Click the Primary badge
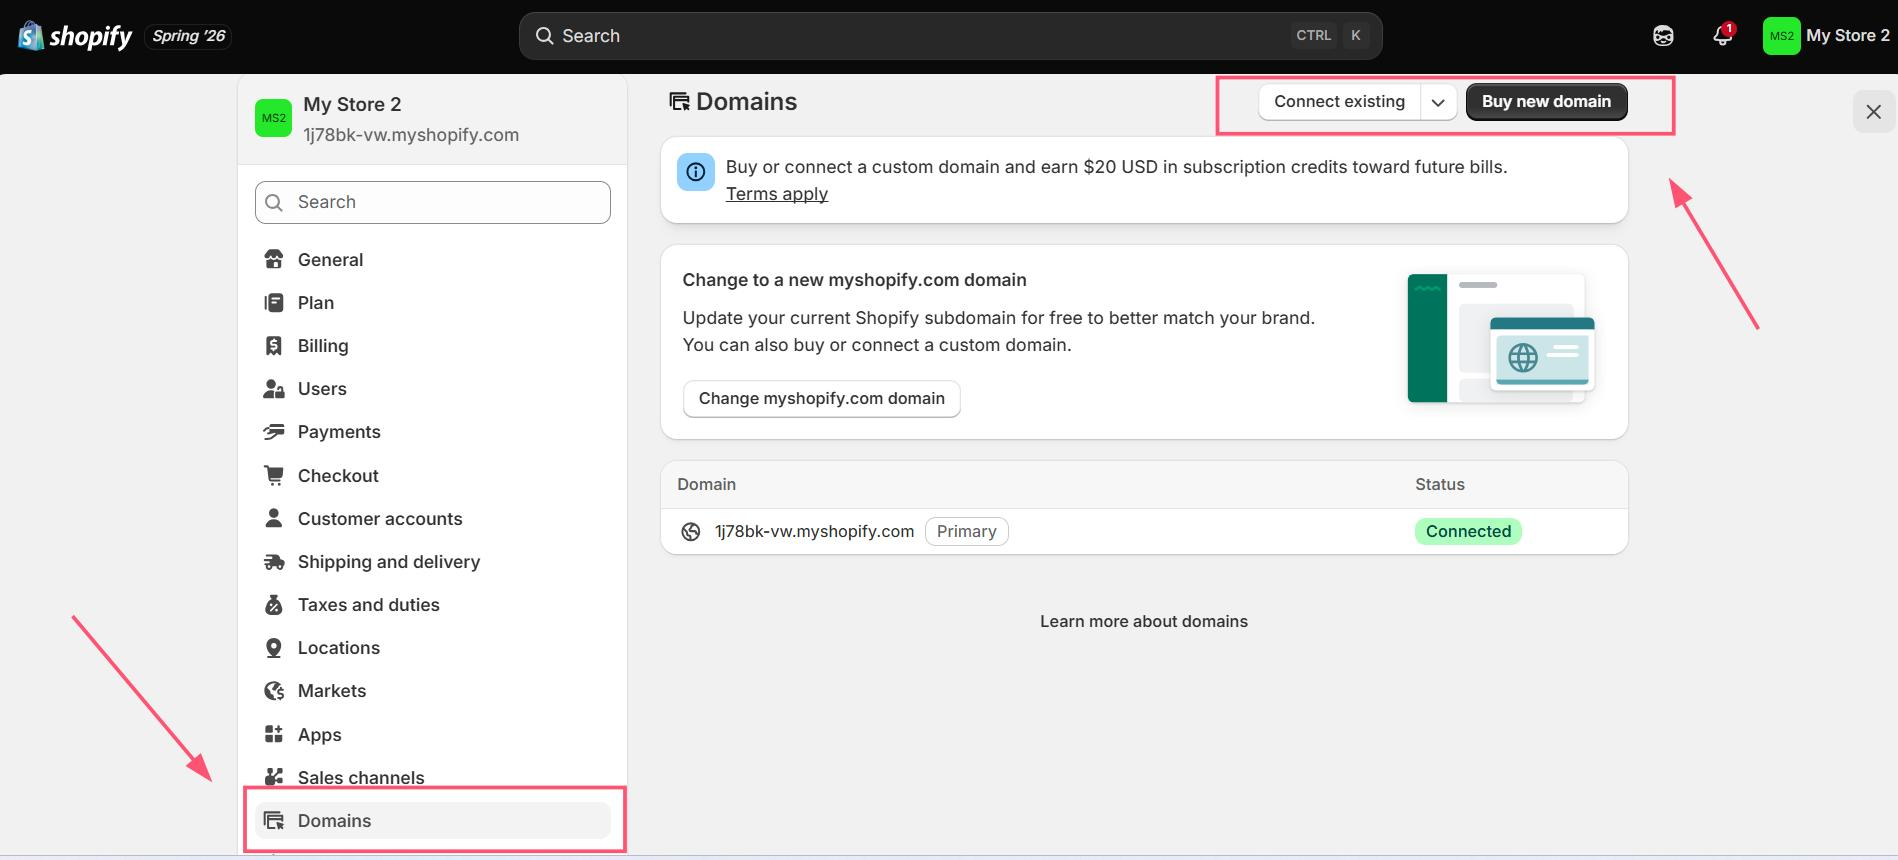The image size is (1898, 860). pyautogui.click(x=967, y=532)
